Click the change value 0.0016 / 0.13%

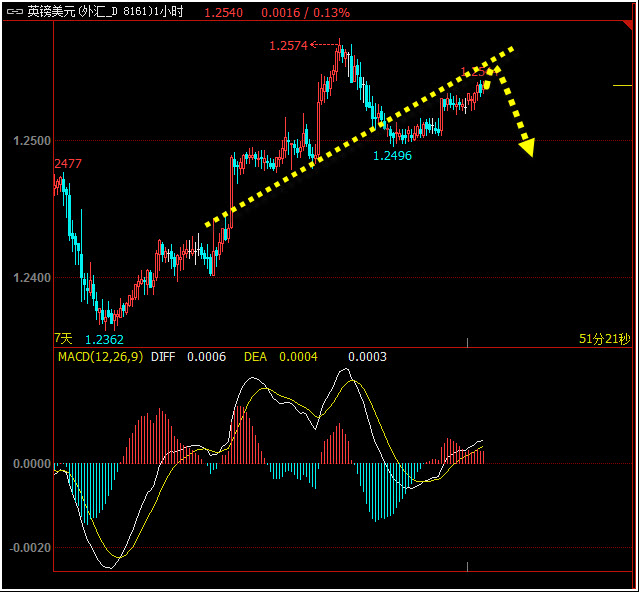tap(305, 13)
